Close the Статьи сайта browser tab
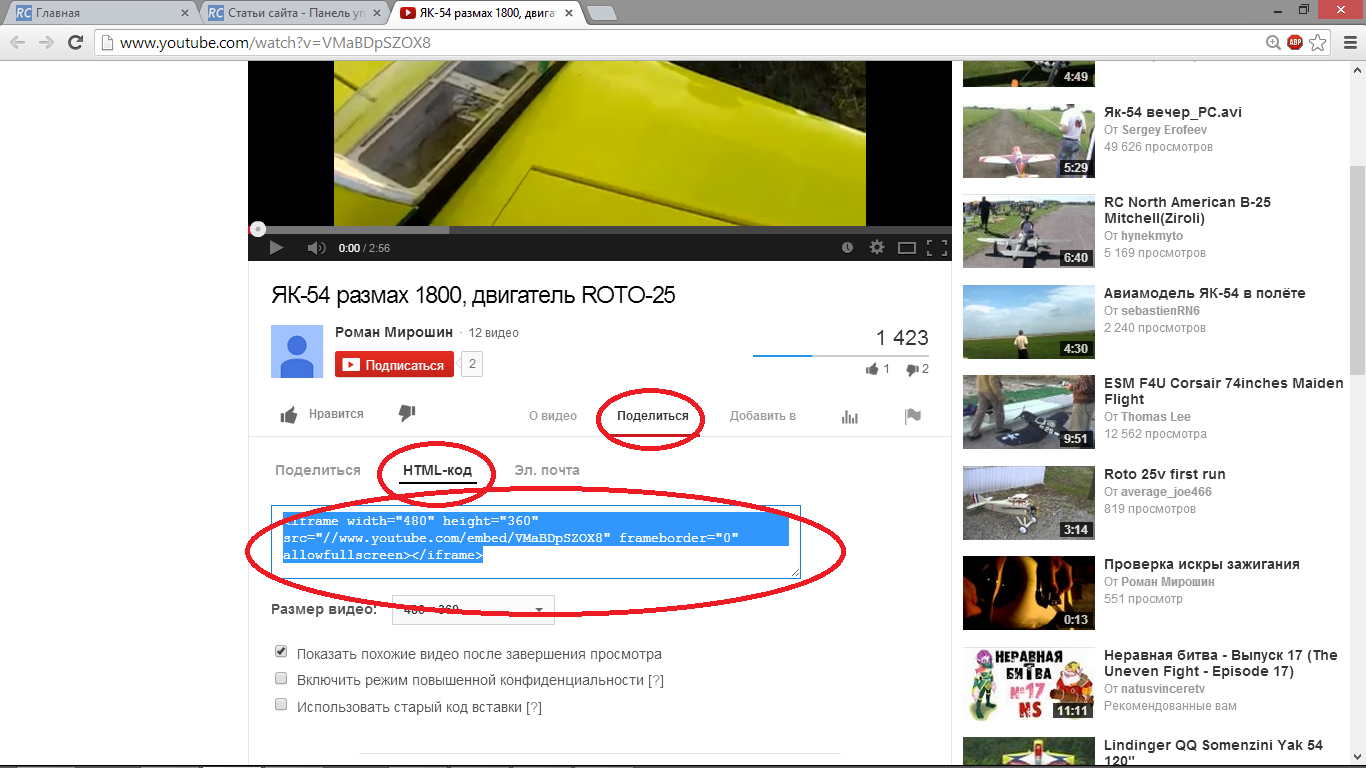 (376, 13)
